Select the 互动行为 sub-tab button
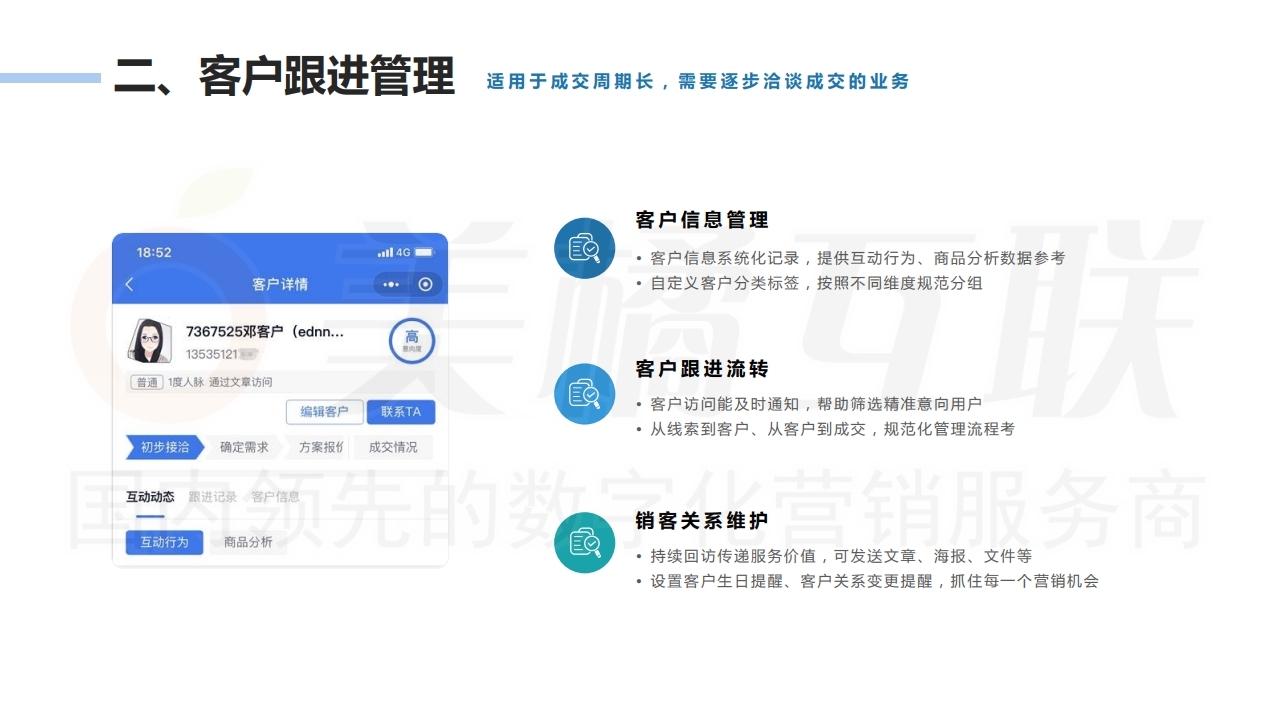Viewport: 1280px width, 720px height. [x=164, y=542]
